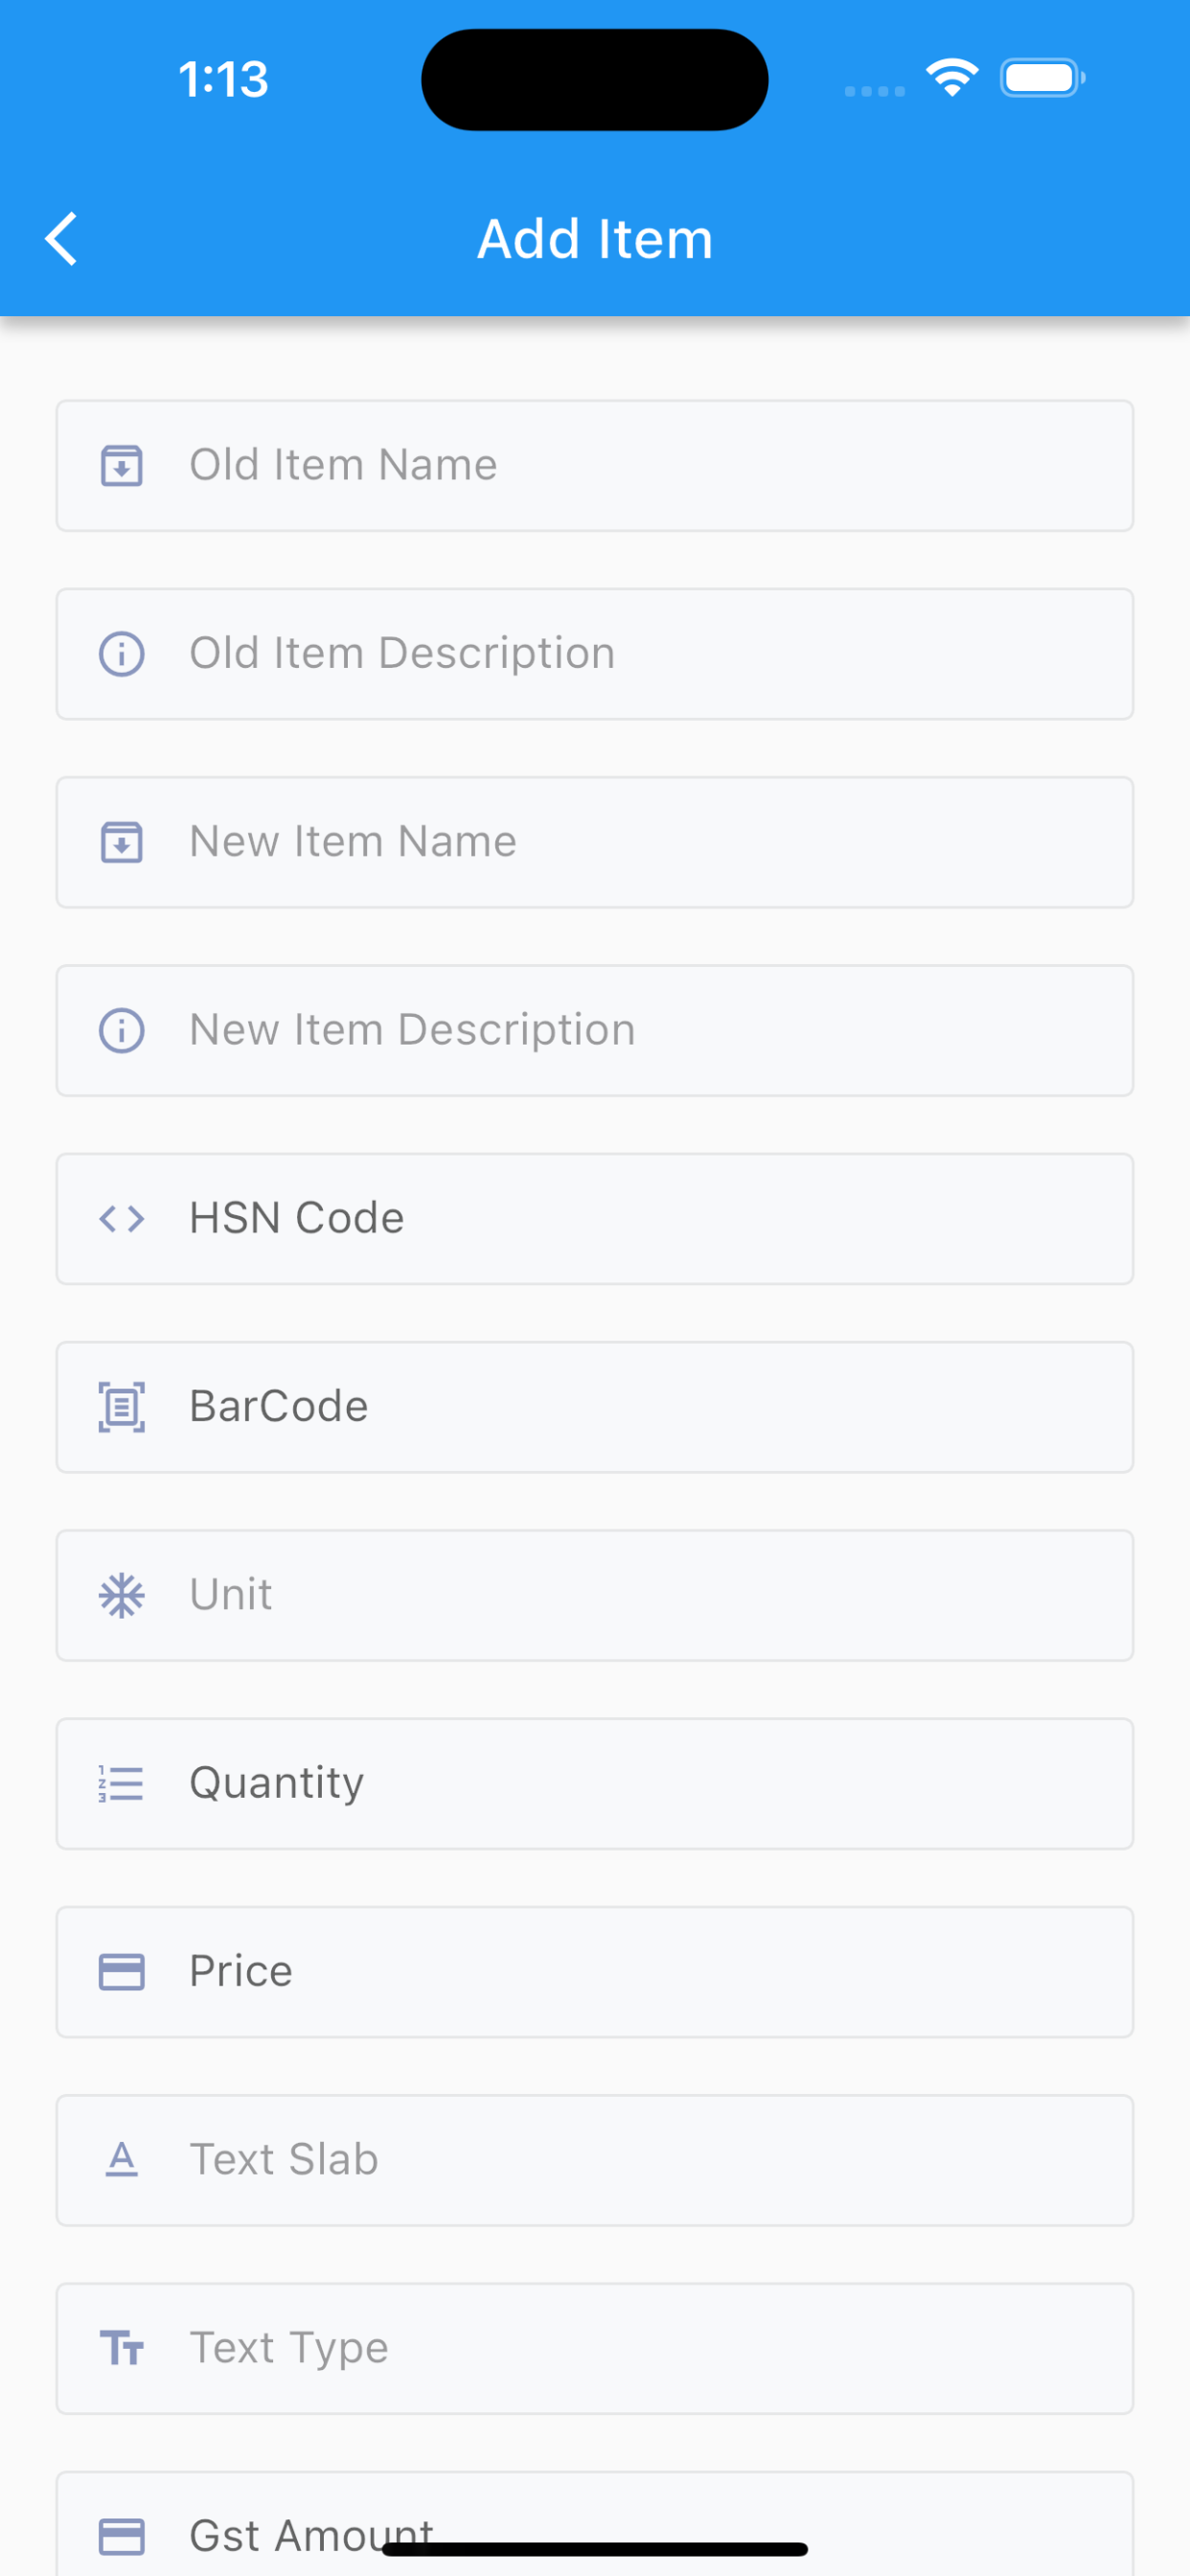The height and width of the screenshot is (2576, 1190).
Task: Focus the Old Item Name field
Action: click(x=595, y=466)
